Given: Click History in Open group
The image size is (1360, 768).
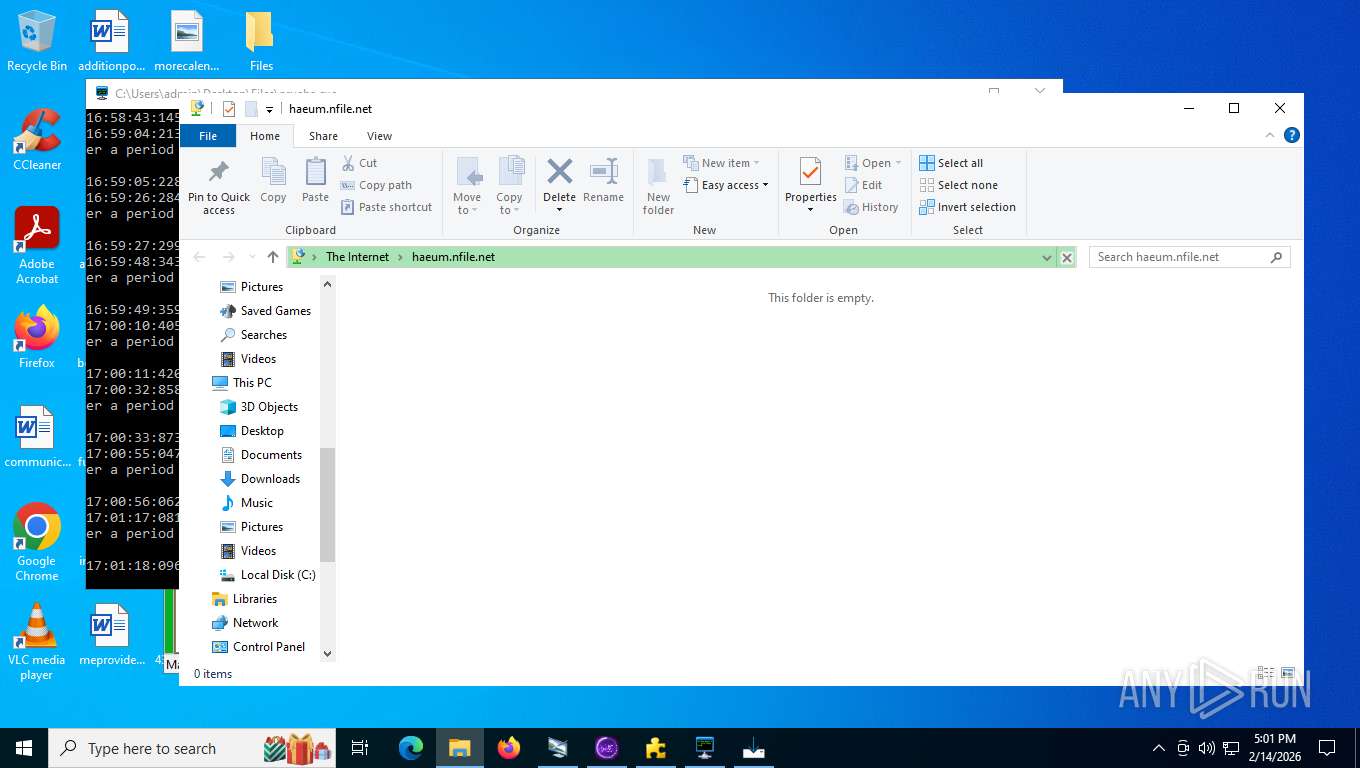Looking at the screenshot, I should [871, 207].
